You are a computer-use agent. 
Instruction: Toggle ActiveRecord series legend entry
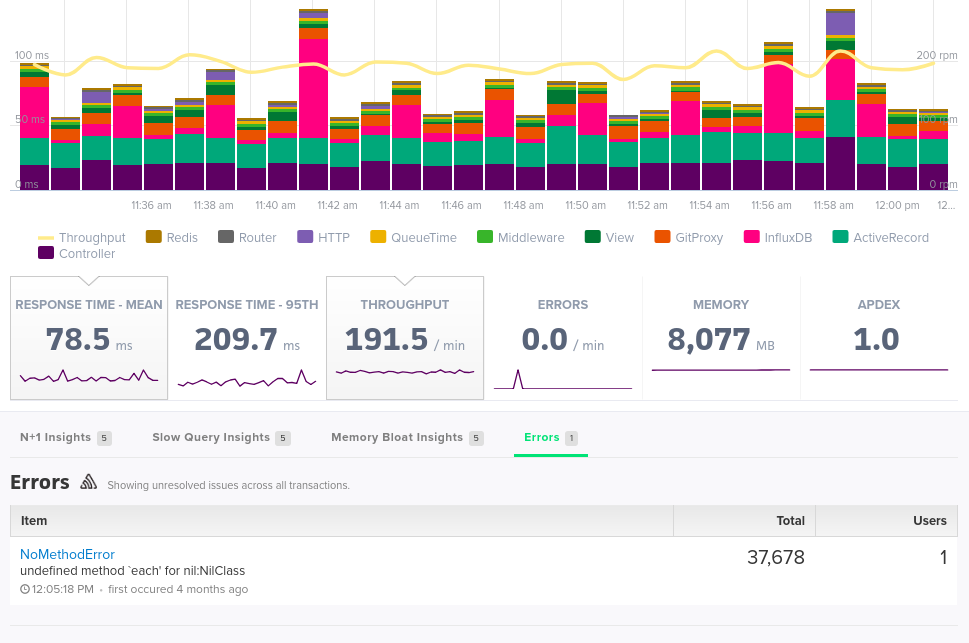click(x=881, y=237)
